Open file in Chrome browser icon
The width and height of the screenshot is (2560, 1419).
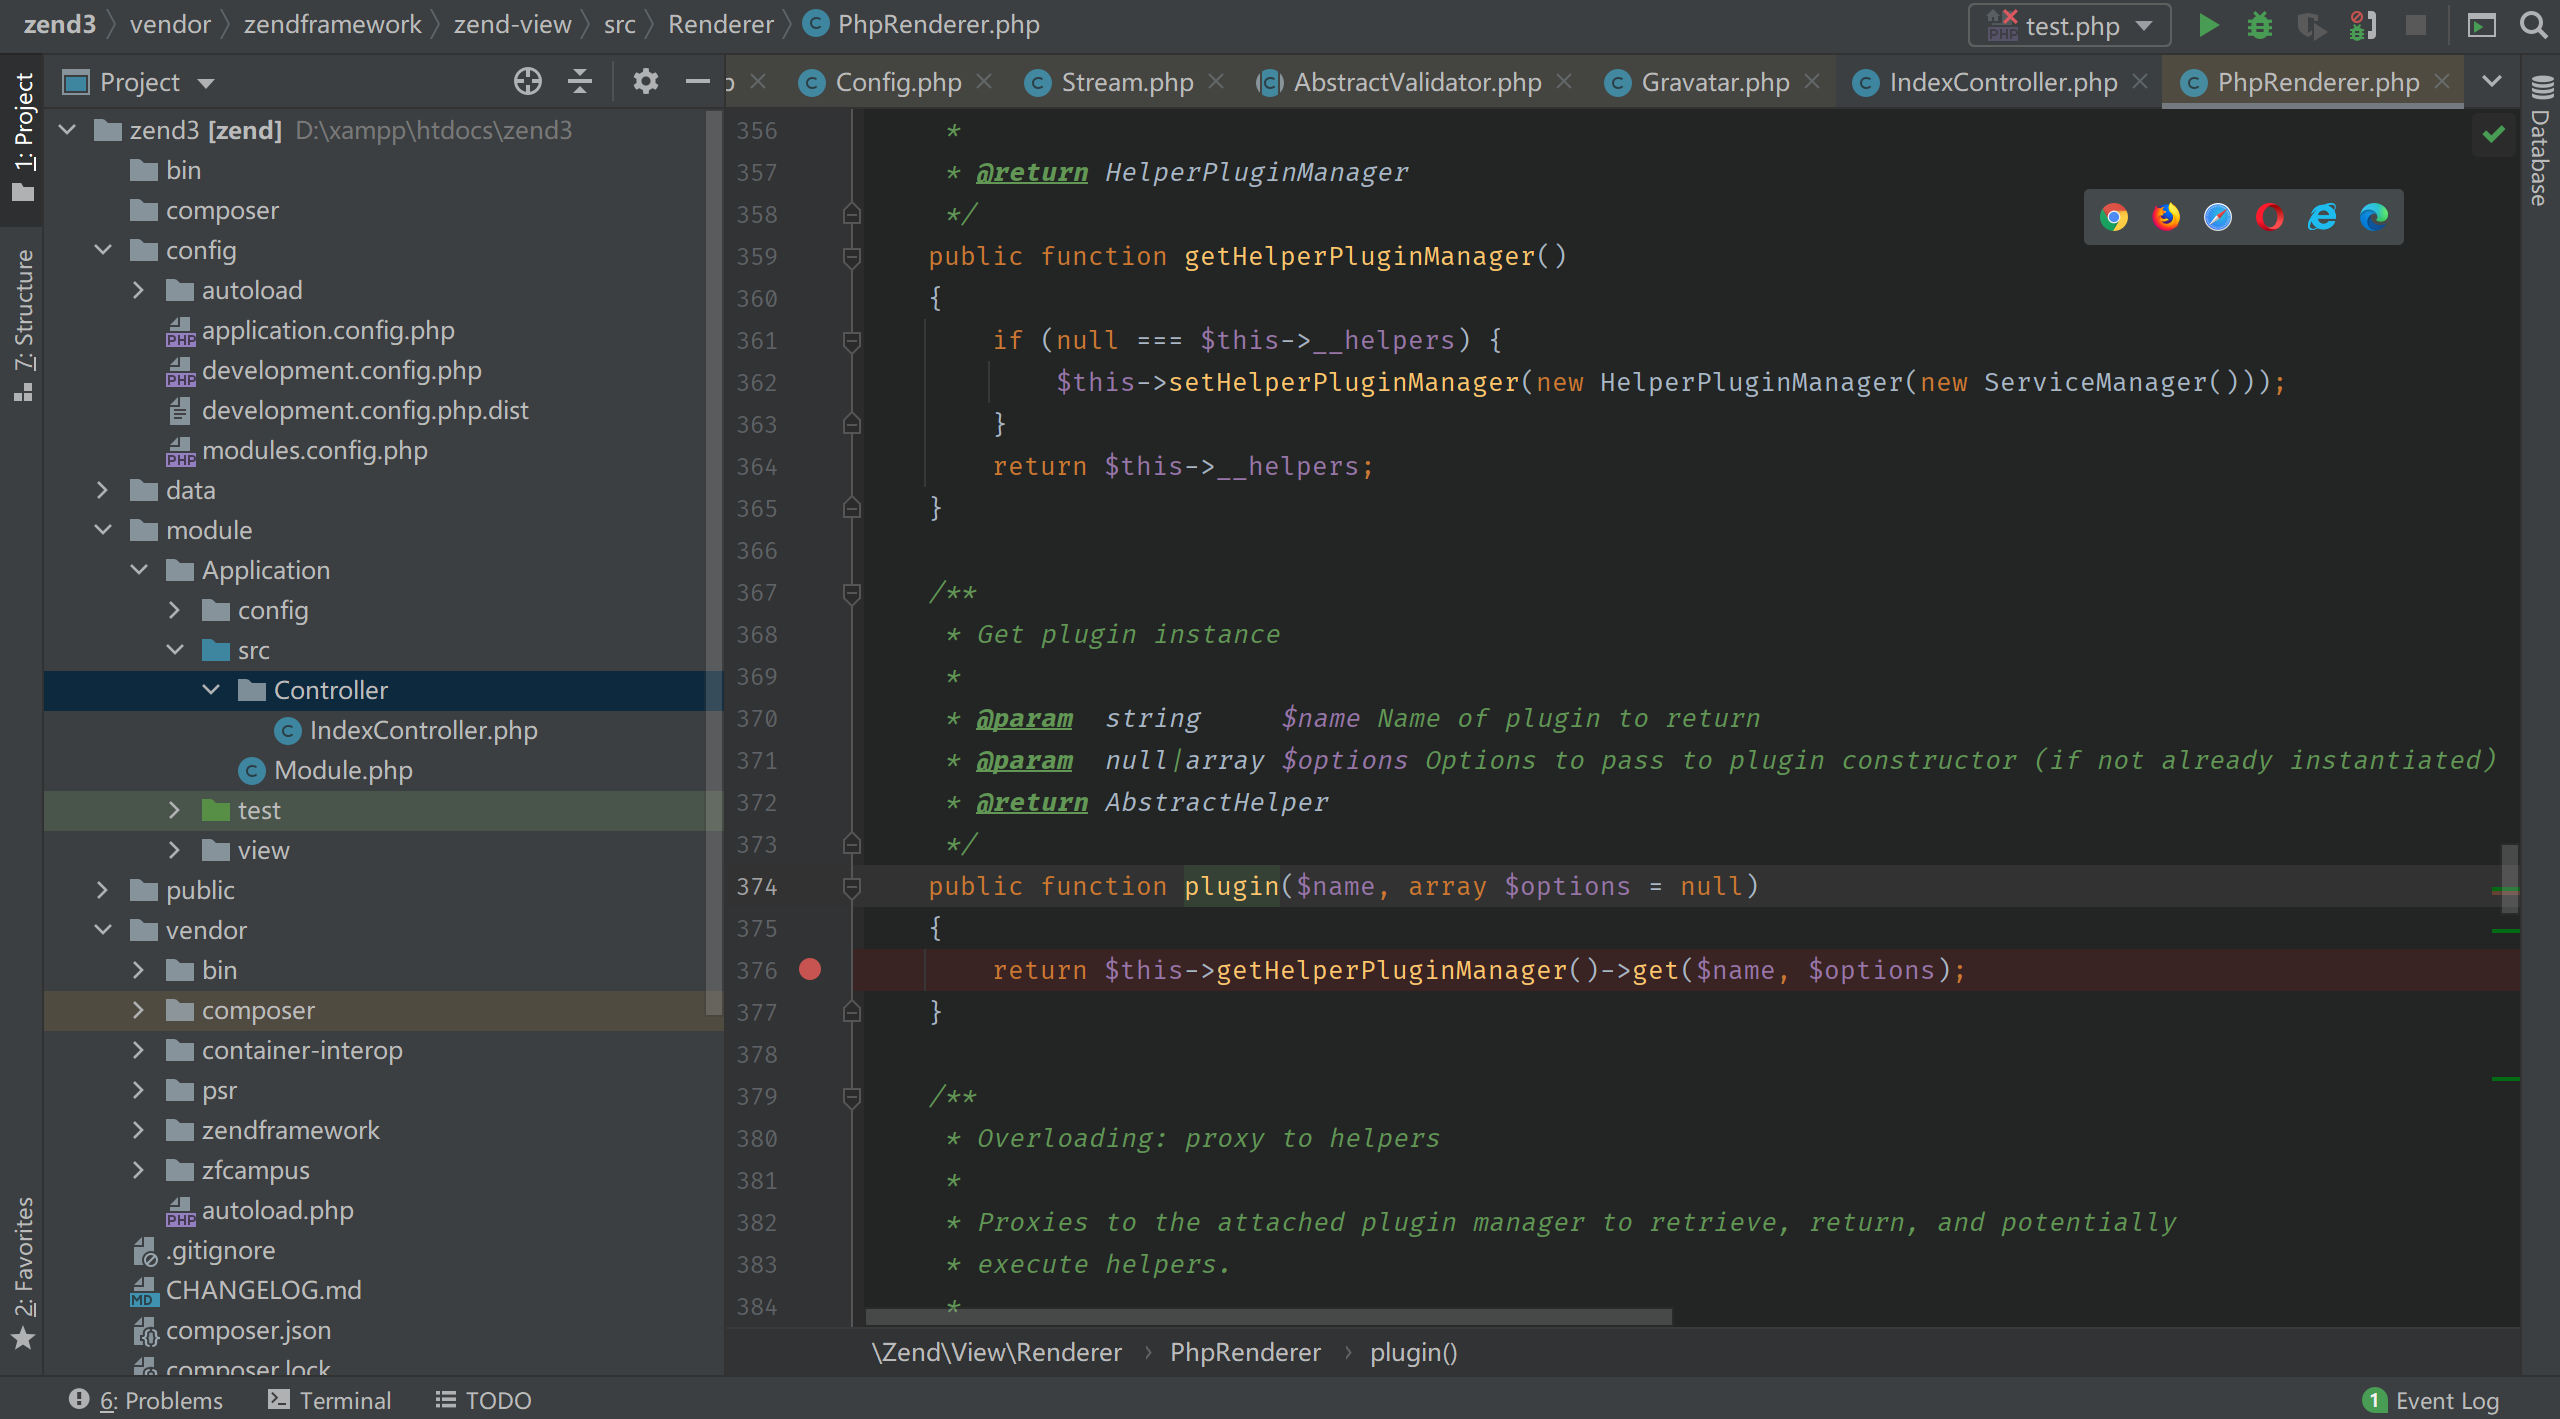[x=2114, y=217]
